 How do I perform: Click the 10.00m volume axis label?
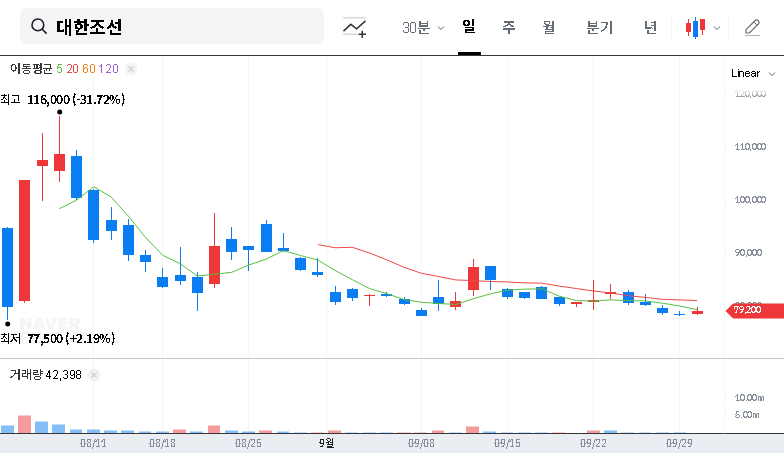(749, 398)
